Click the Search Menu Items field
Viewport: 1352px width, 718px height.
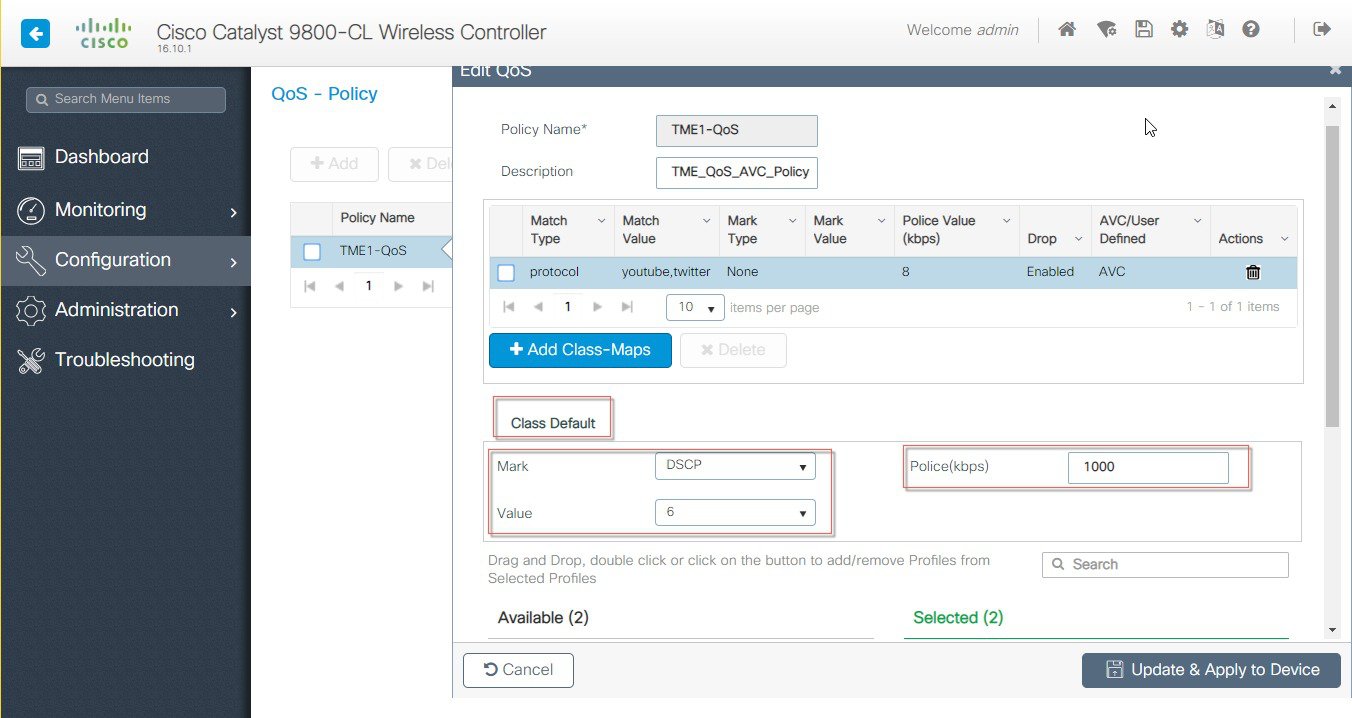(x=125, y=99)
